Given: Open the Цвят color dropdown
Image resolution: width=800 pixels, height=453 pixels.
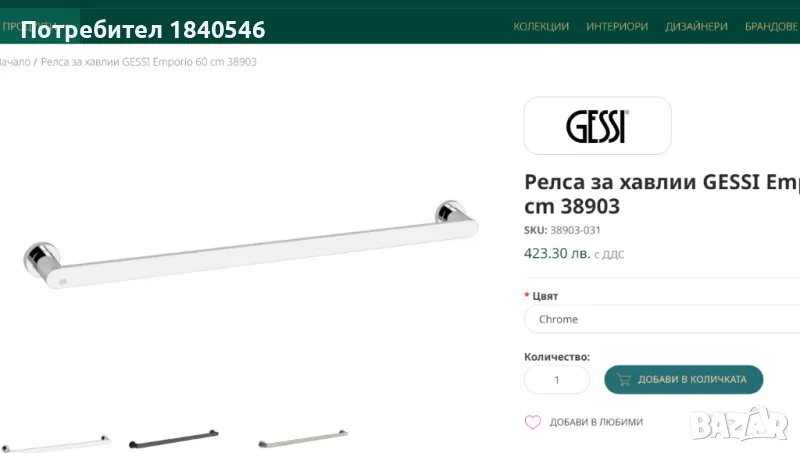Looking at the screenshot, I should [x=662, y=319].
